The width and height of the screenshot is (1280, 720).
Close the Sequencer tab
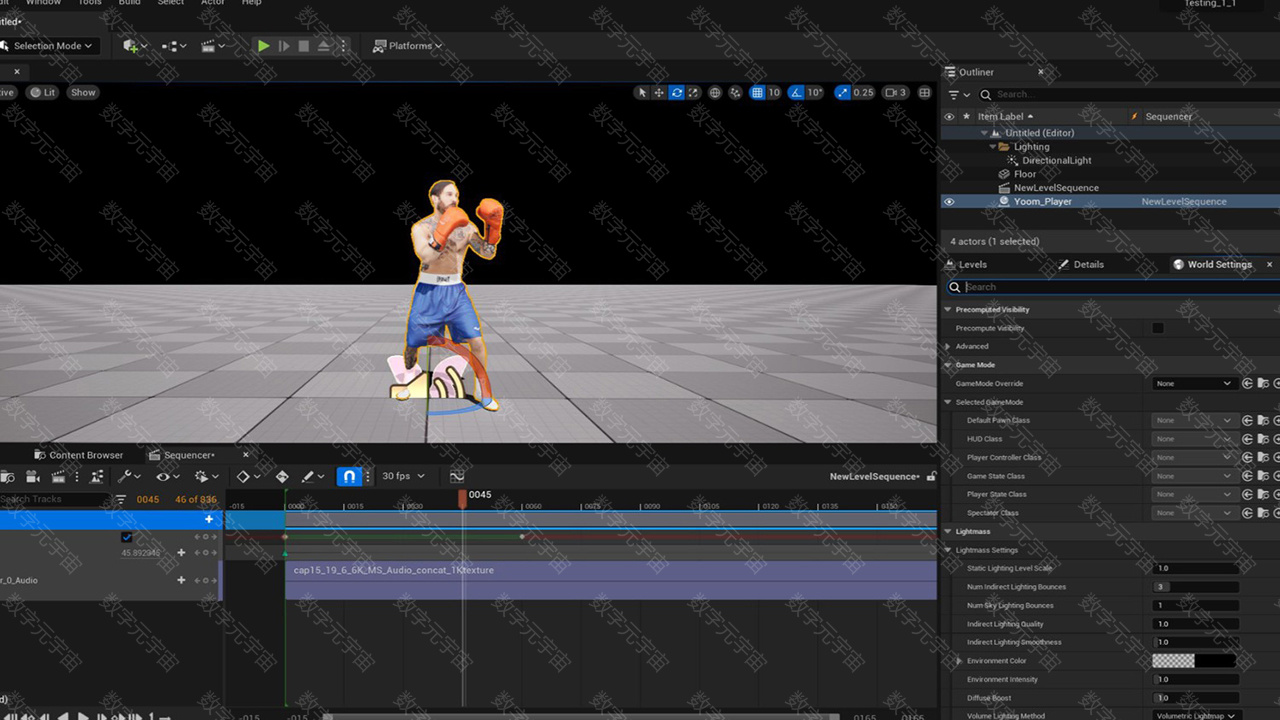click(245, 455)
